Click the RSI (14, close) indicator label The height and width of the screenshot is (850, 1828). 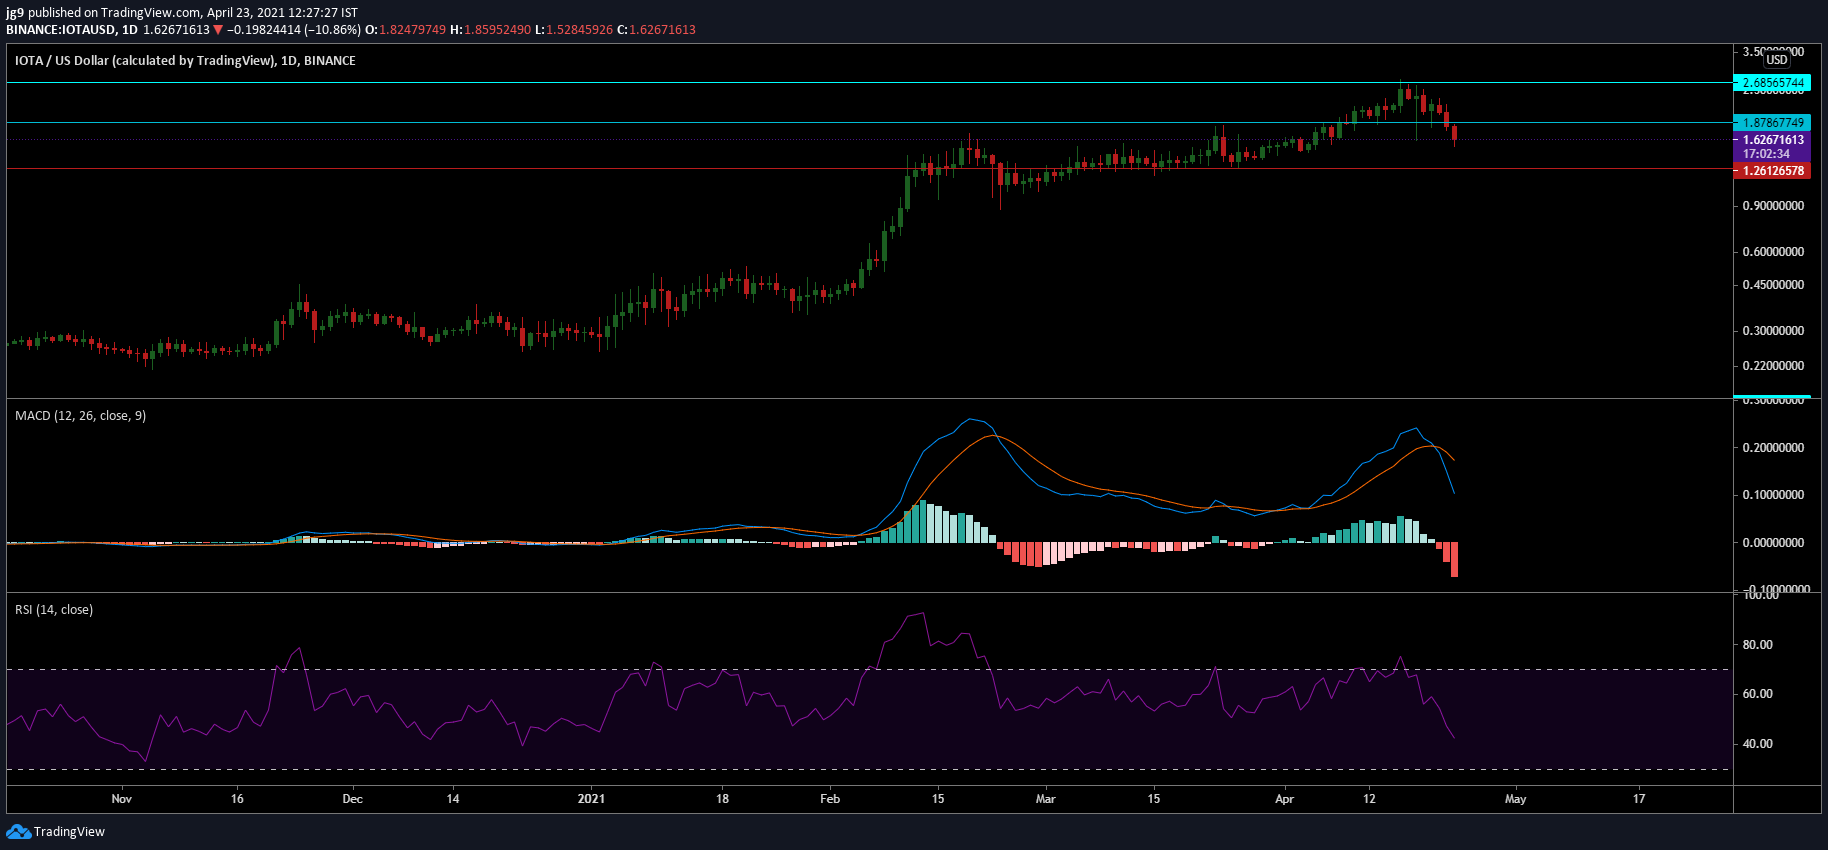coord(54,609)
